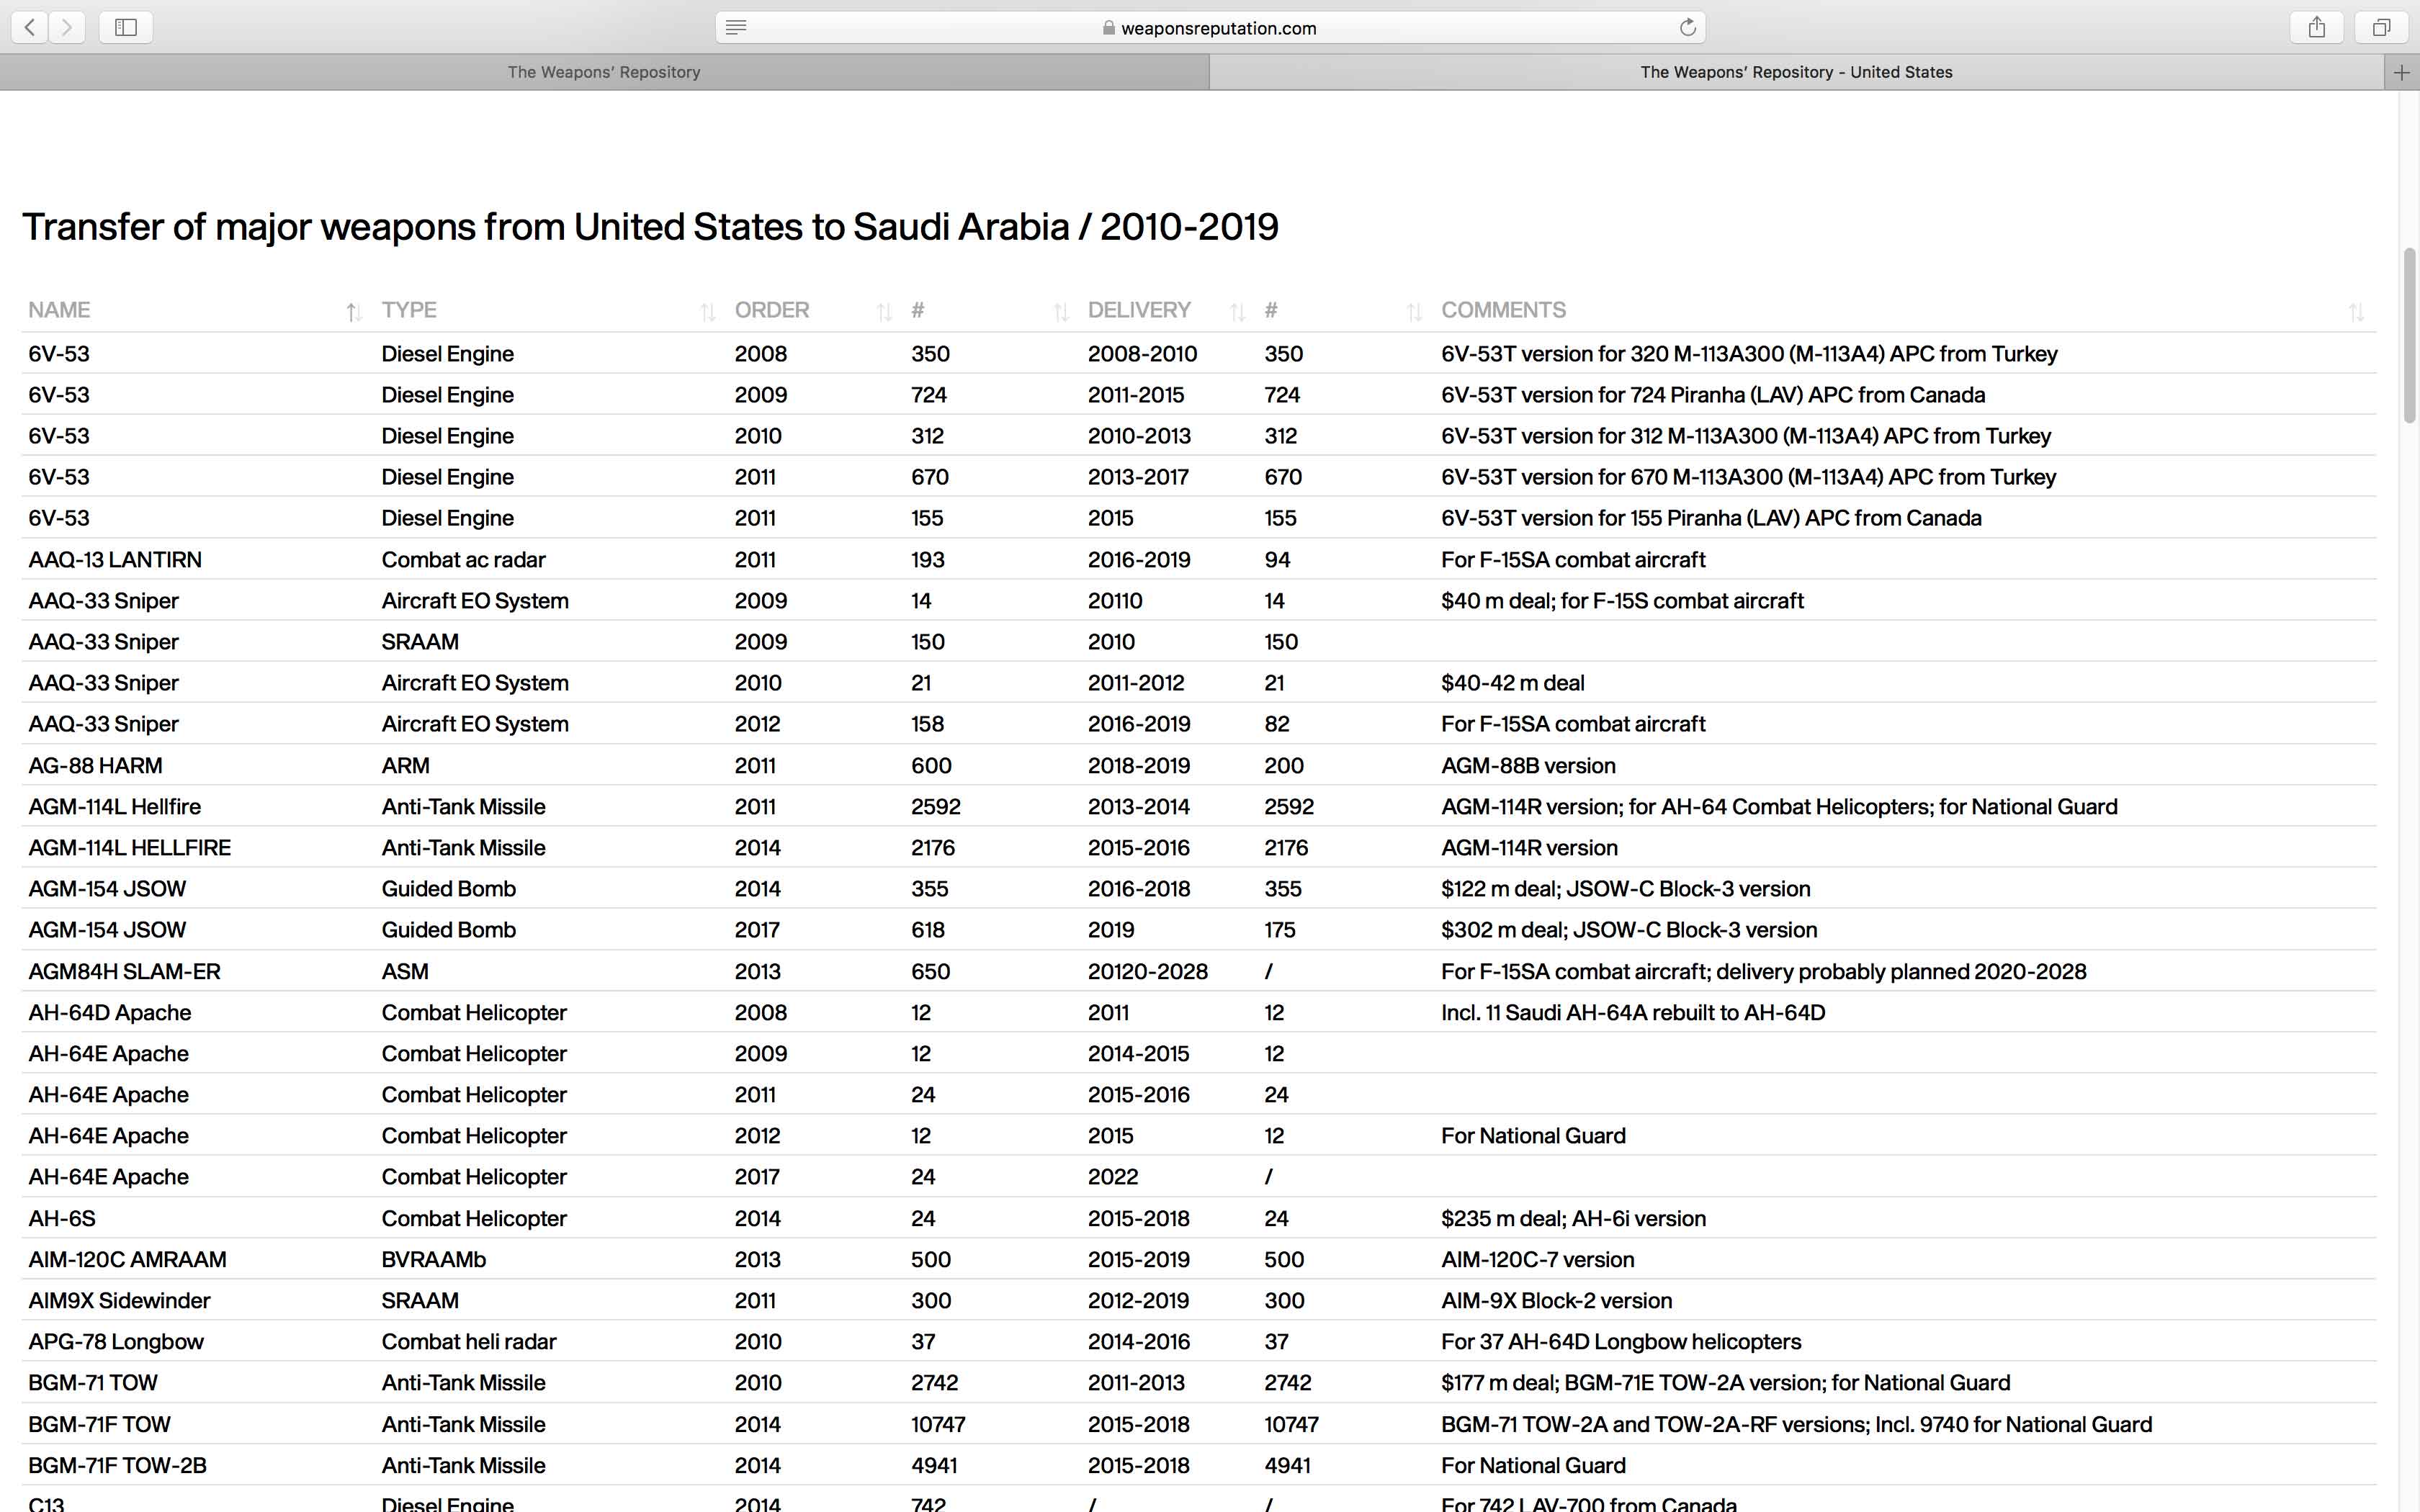Image resolution: width=2420 pixels, height=1512 pixels.
Task: Switch to The Weapons' Repository tab
Action: click(x=604, y=72)
